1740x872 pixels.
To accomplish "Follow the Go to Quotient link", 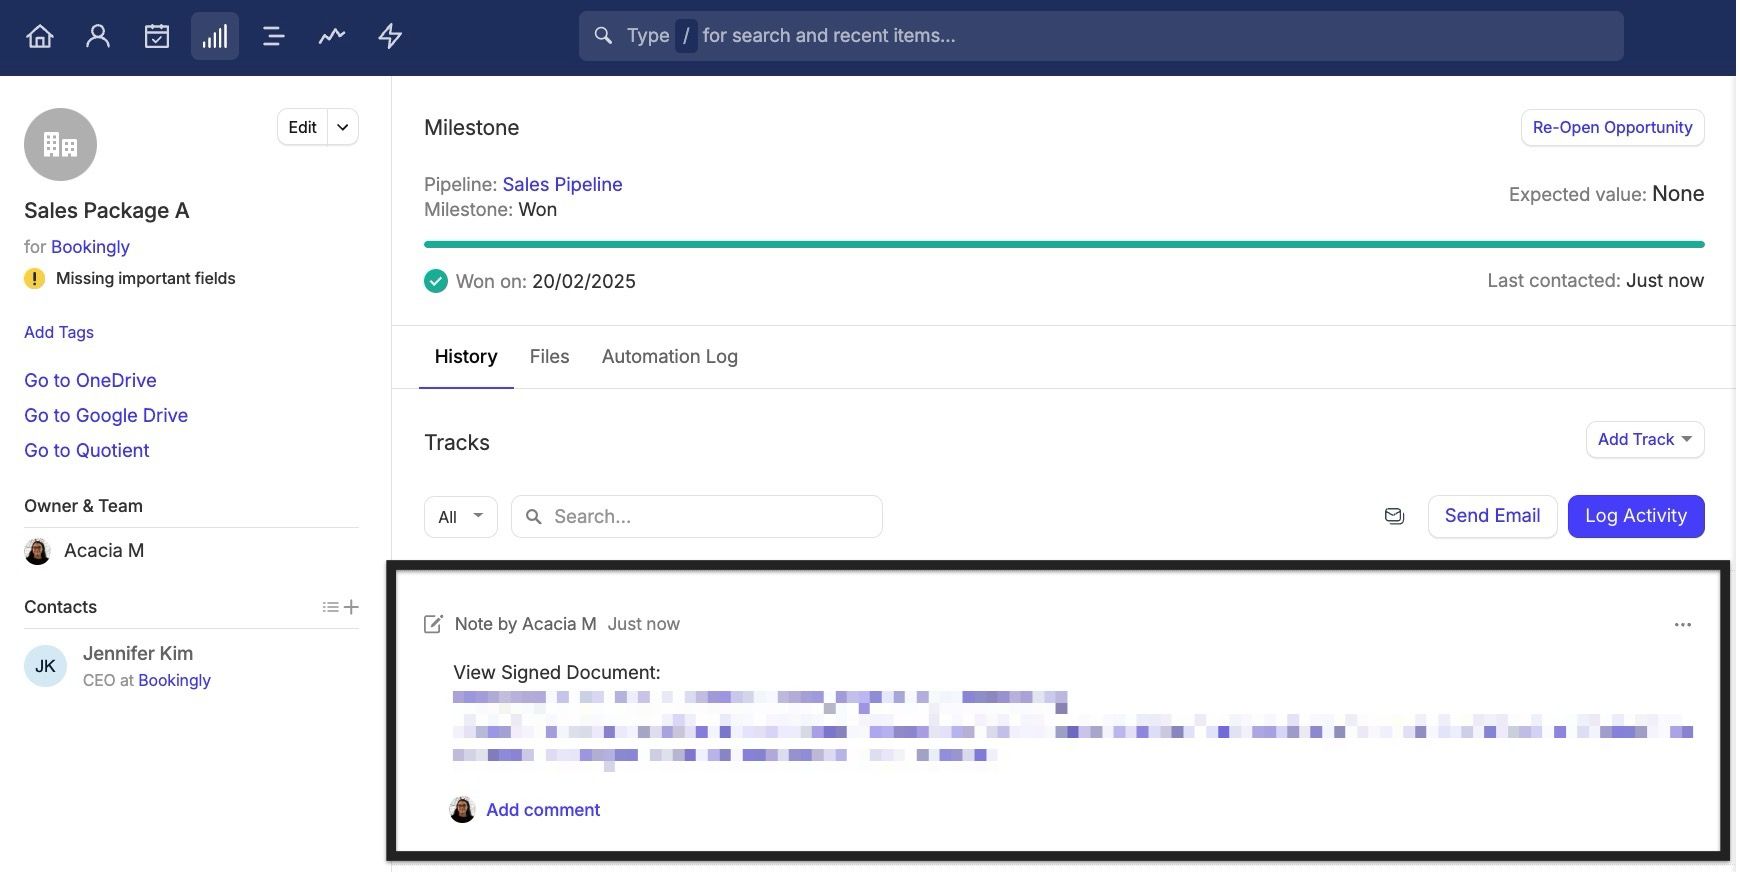I will tap(86, 450).
